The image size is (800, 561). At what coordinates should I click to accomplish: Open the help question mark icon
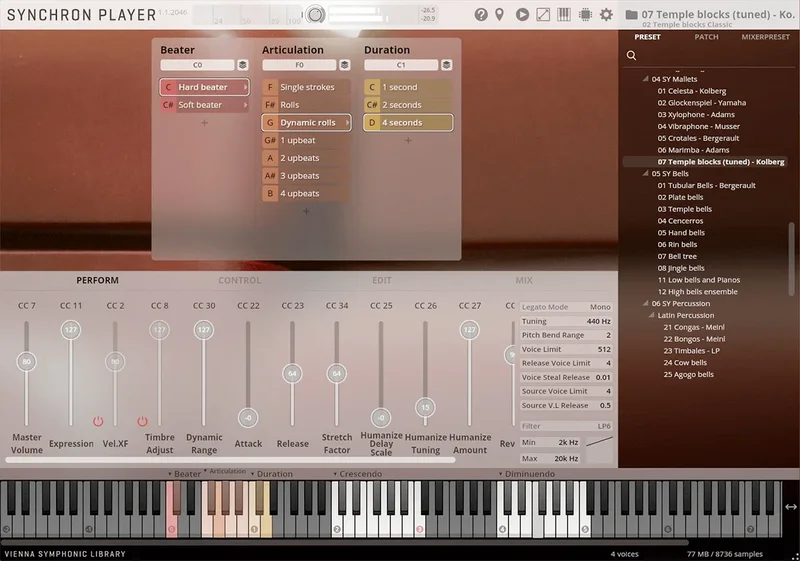(x=481, y=14)
